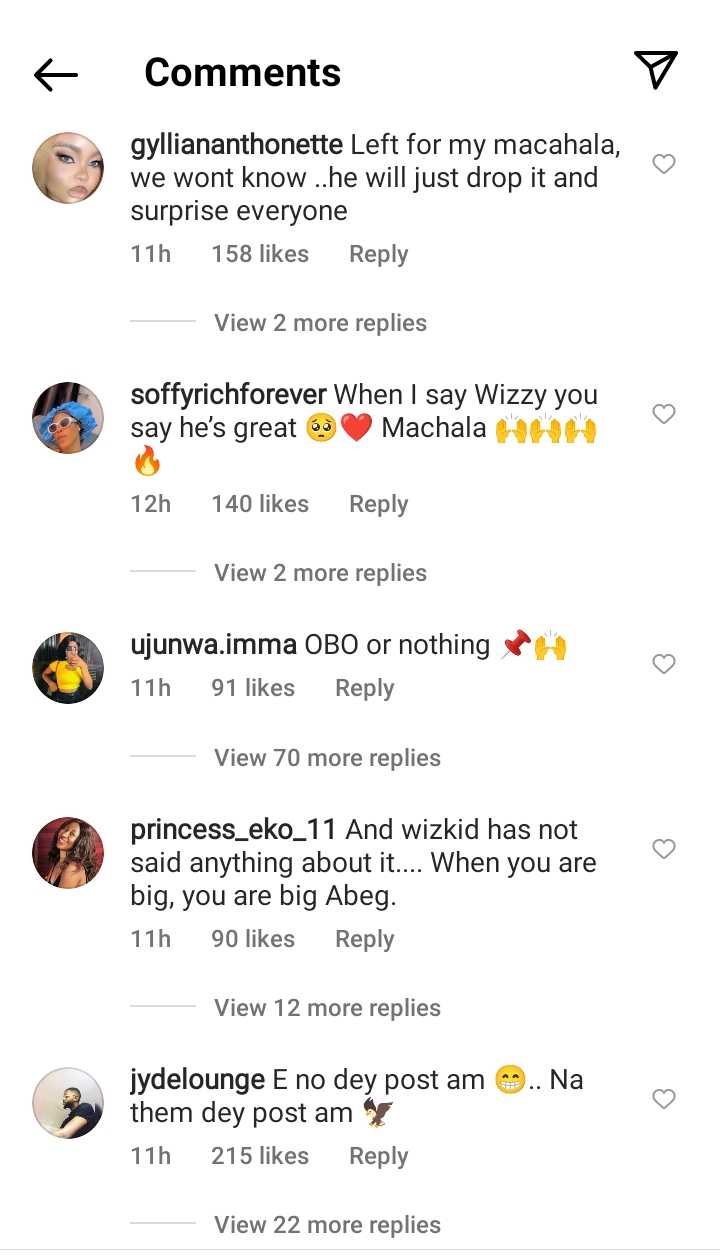Reply to gylliananthonette's comment
Image resolution: width=720 pixels, height=1257 pixels.
[378, 255]
